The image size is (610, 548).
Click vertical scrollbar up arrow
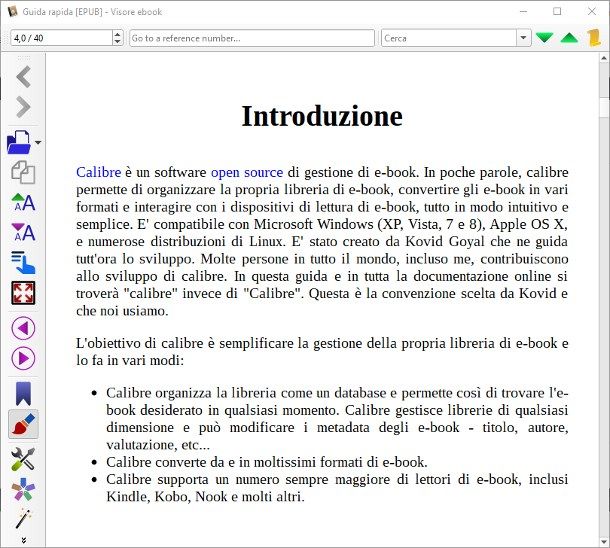(604, 58)
